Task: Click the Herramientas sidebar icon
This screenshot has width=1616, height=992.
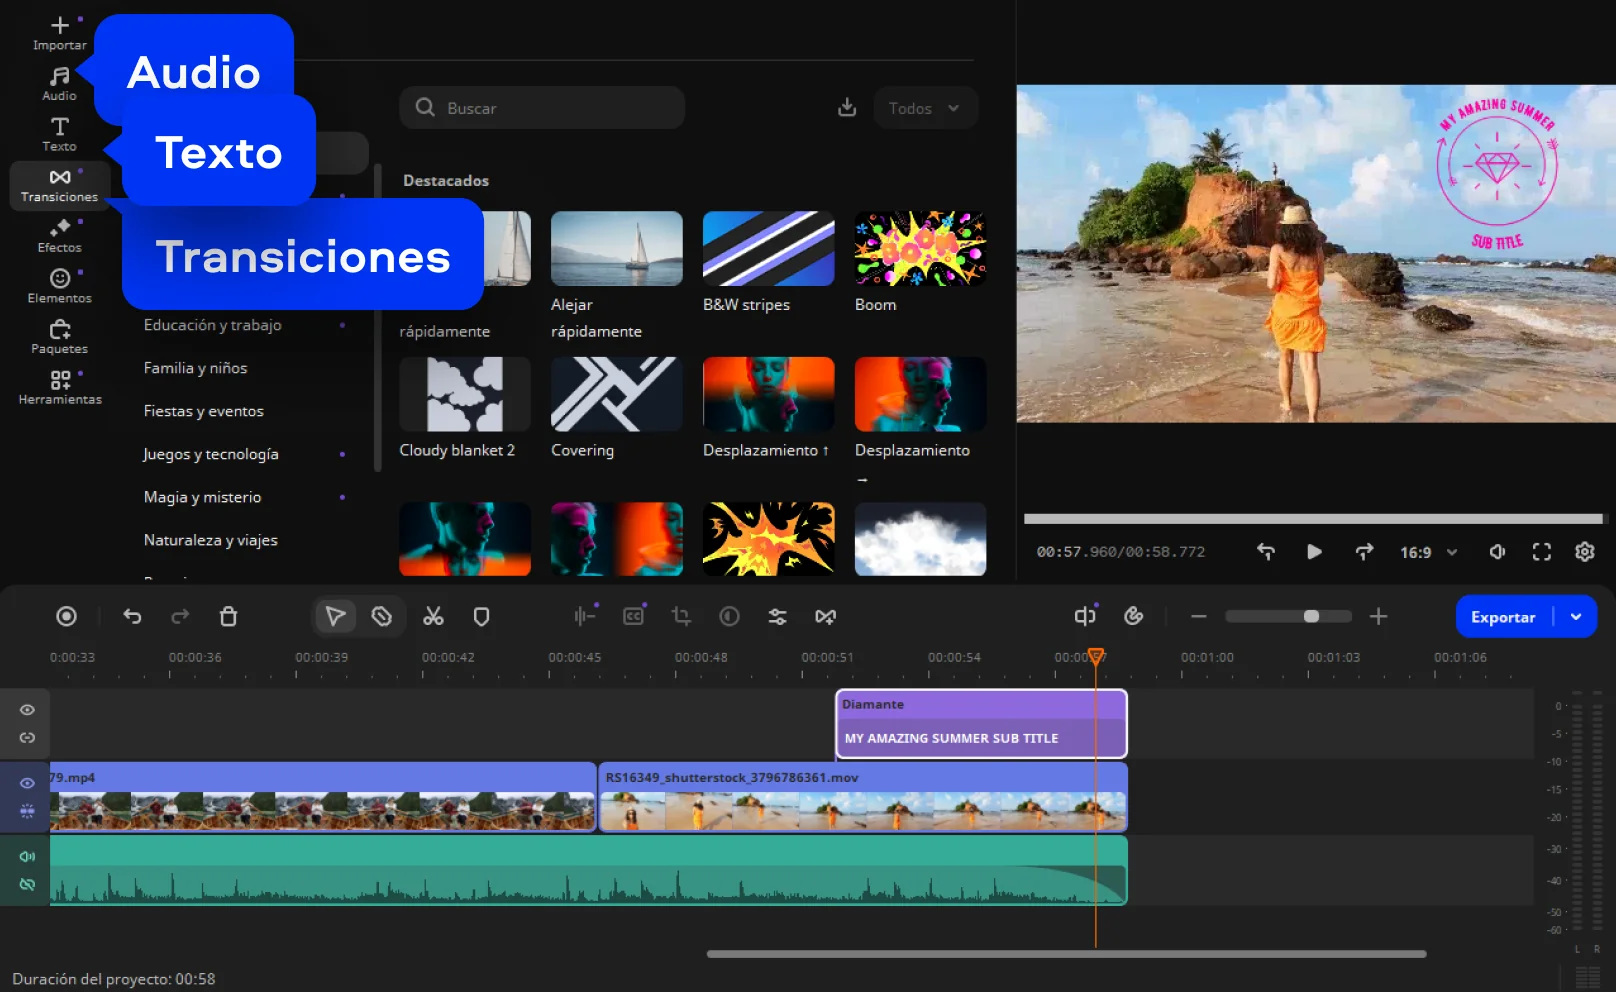Action: (x=59, y=388)
